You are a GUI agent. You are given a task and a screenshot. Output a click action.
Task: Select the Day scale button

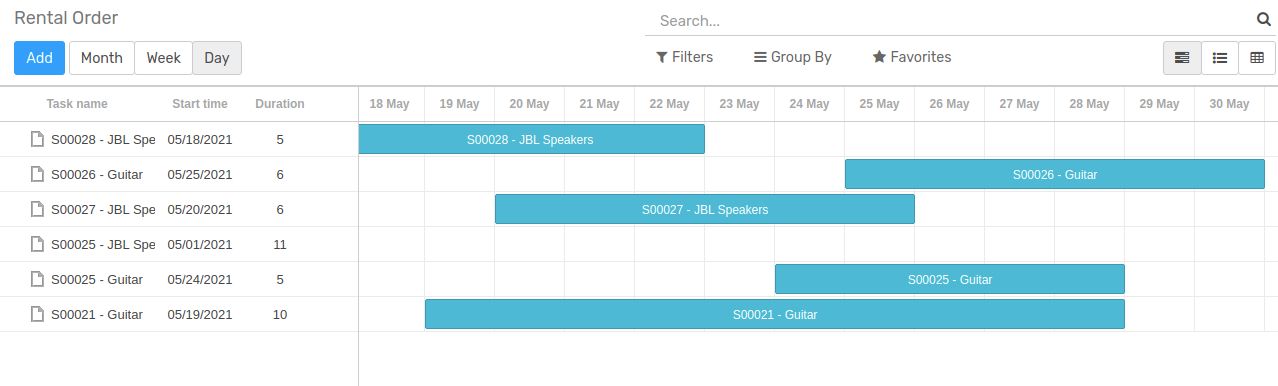(217, 58)
